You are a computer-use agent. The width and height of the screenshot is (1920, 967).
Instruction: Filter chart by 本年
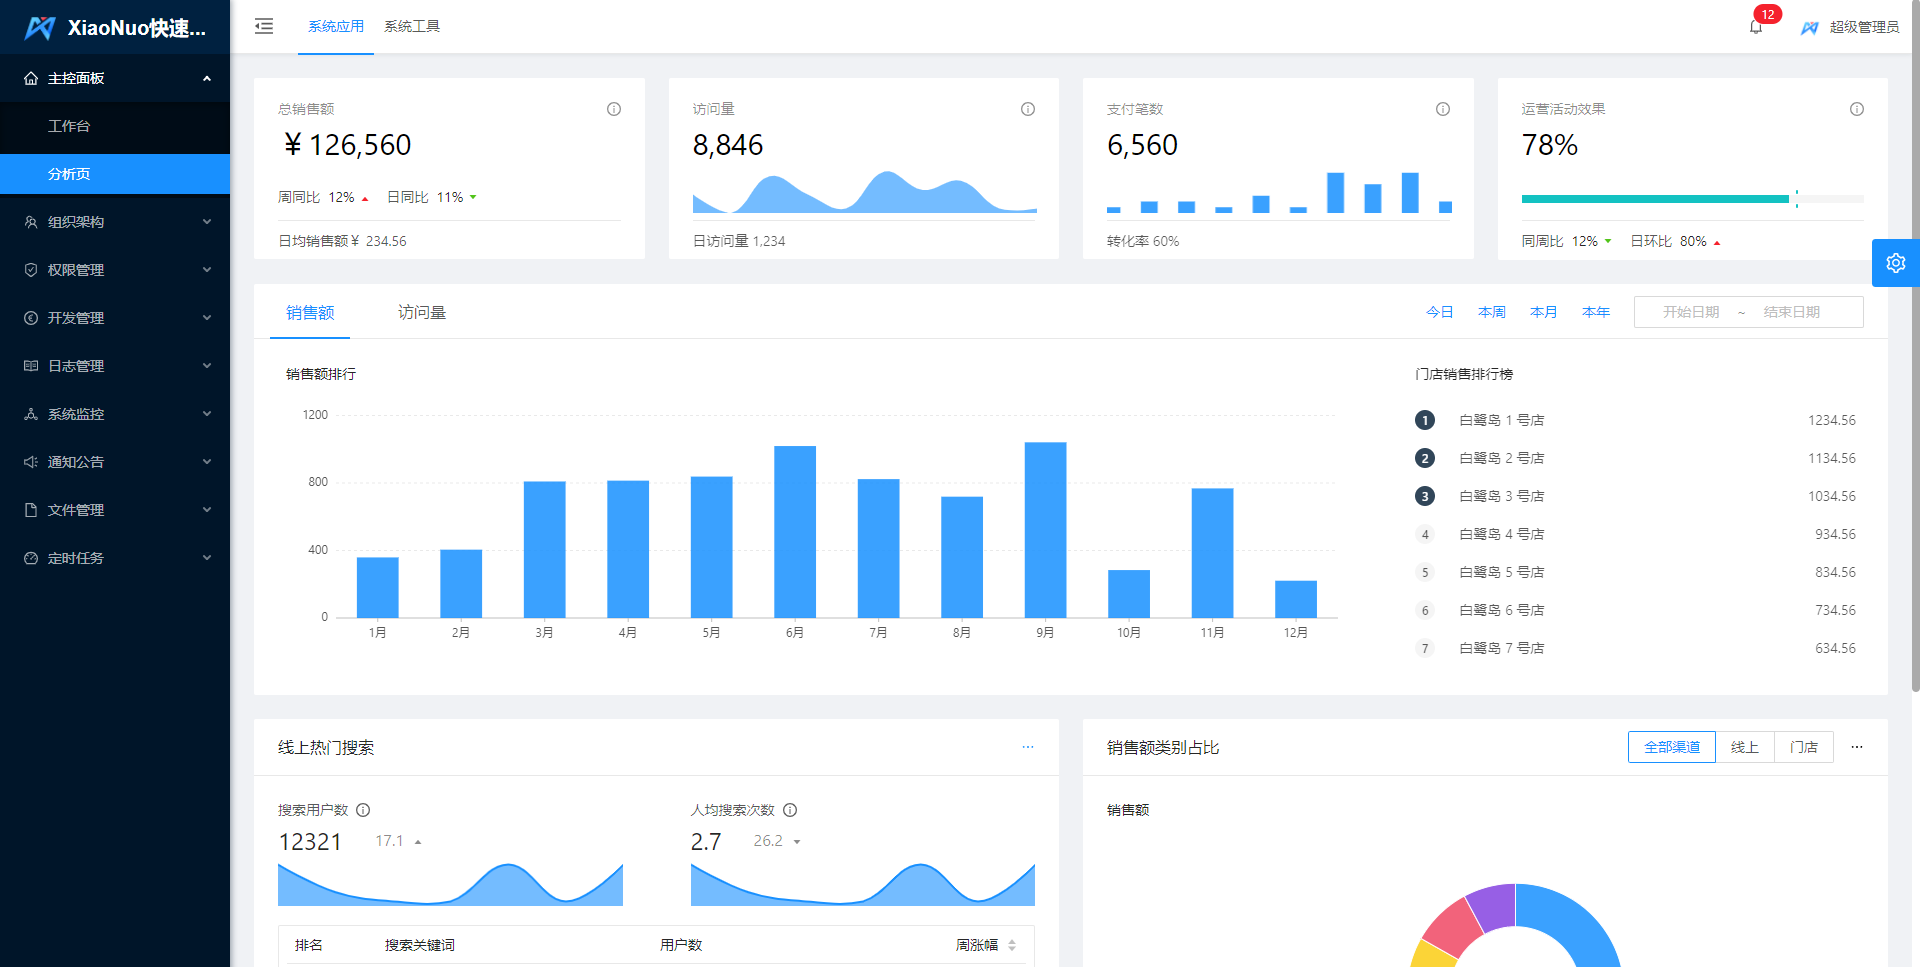click(1596, 312)
